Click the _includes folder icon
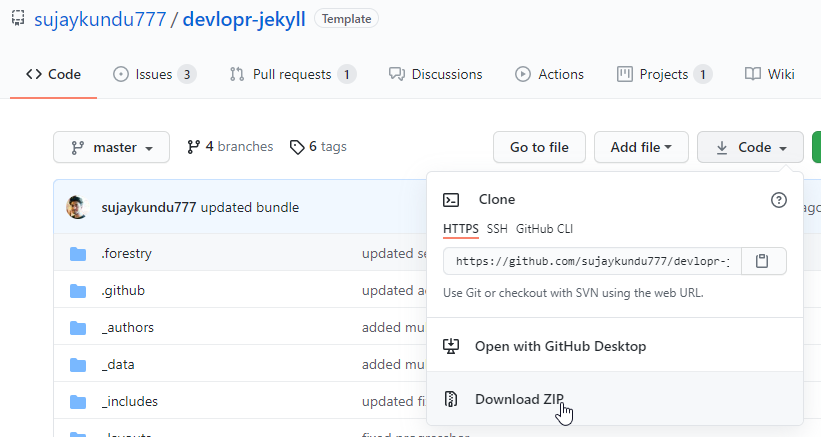 [78, 402]
